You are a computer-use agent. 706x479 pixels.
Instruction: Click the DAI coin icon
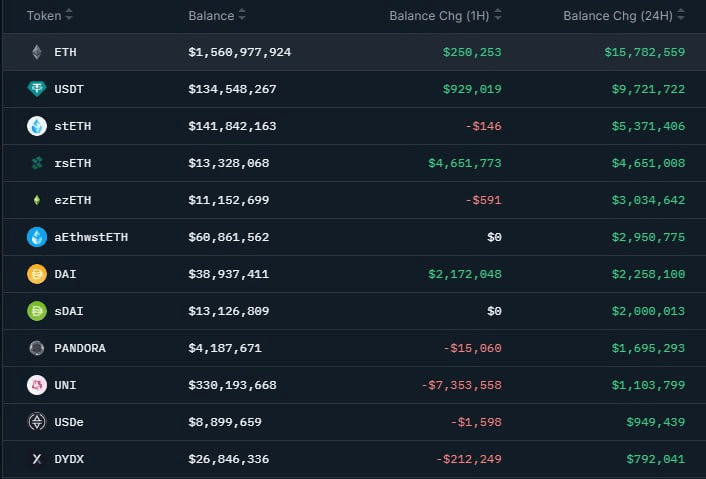[37, 274]
